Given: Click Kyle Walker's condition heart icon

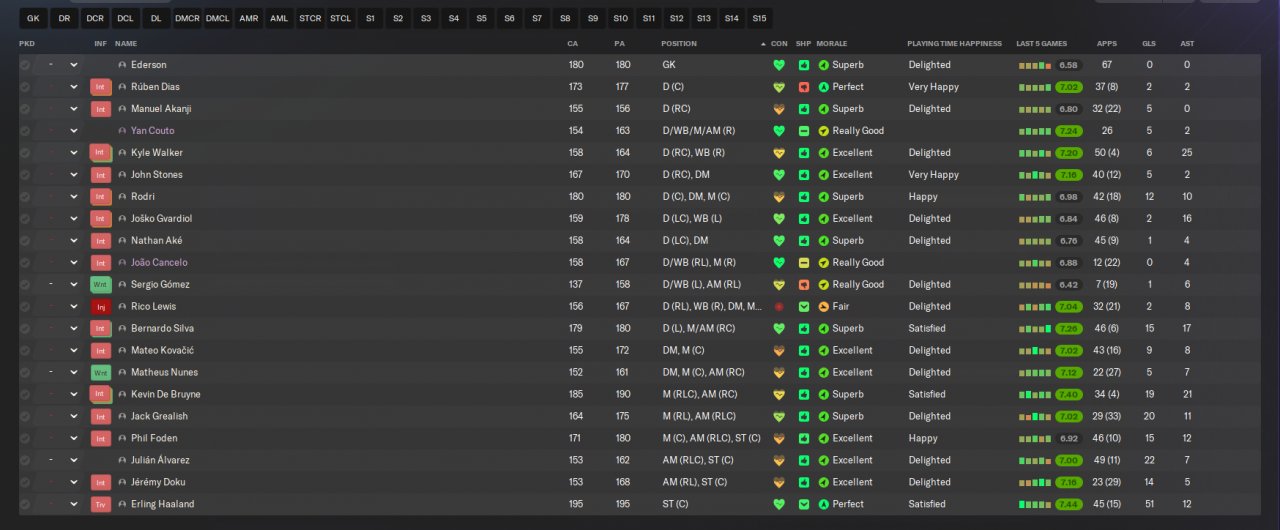Looking at the screenshot, I should 779,153.
